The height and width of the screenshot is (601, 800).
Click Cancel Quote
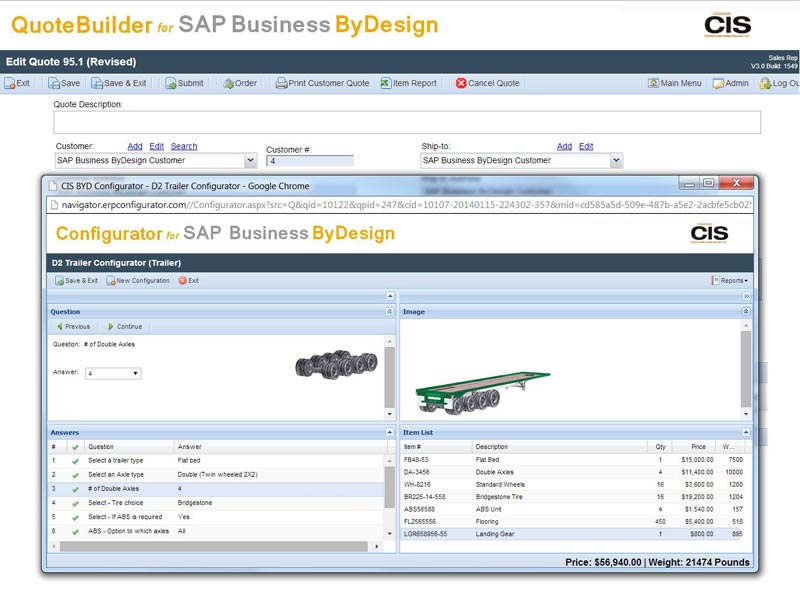(487, 83)
